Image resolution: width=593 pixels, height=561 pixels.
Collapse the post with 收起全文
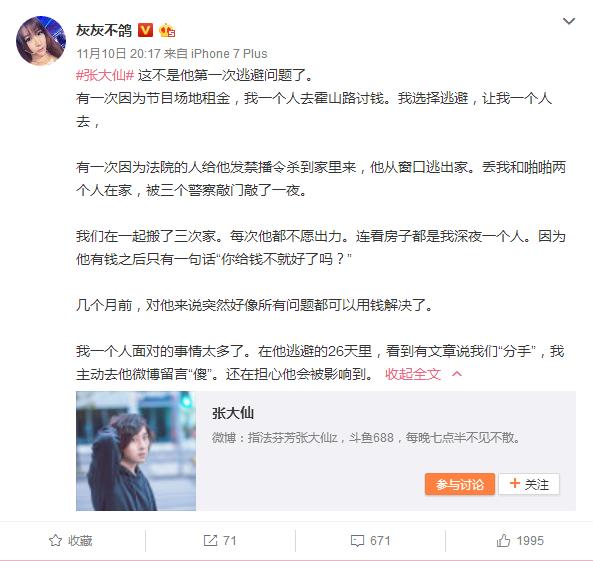click(413, 374)
